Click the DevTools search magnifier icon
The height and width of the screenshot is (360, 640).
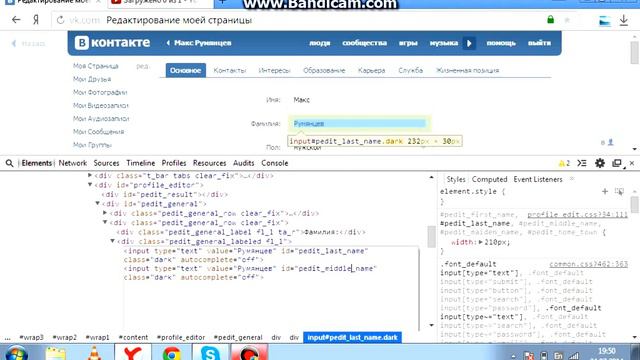pos(9,163)
